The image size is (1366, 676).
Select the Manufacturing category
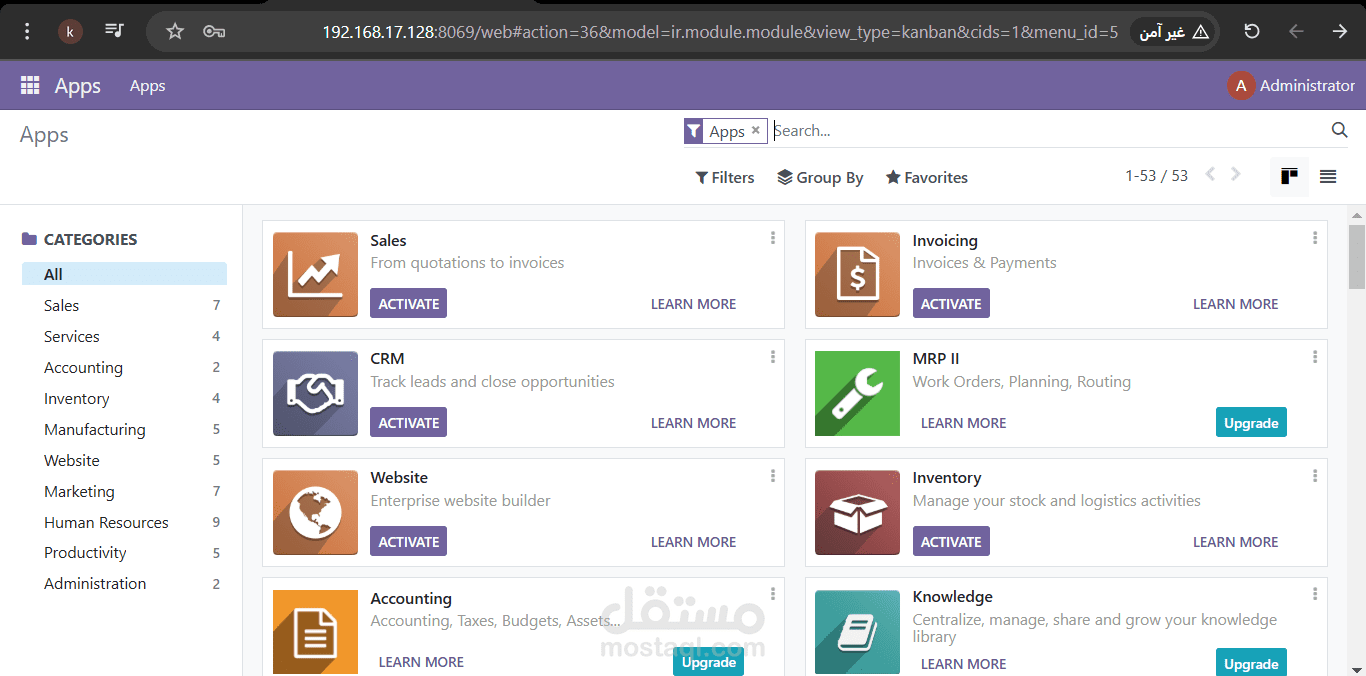[124, 429]
